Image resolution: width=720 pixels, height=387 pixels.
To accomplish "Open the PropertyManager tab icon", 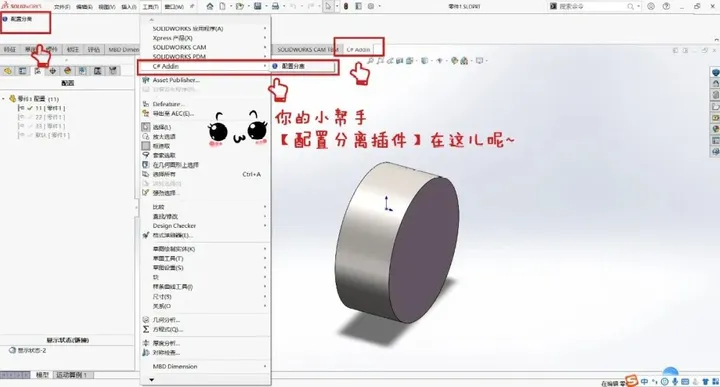I will [x=22, y=71].
